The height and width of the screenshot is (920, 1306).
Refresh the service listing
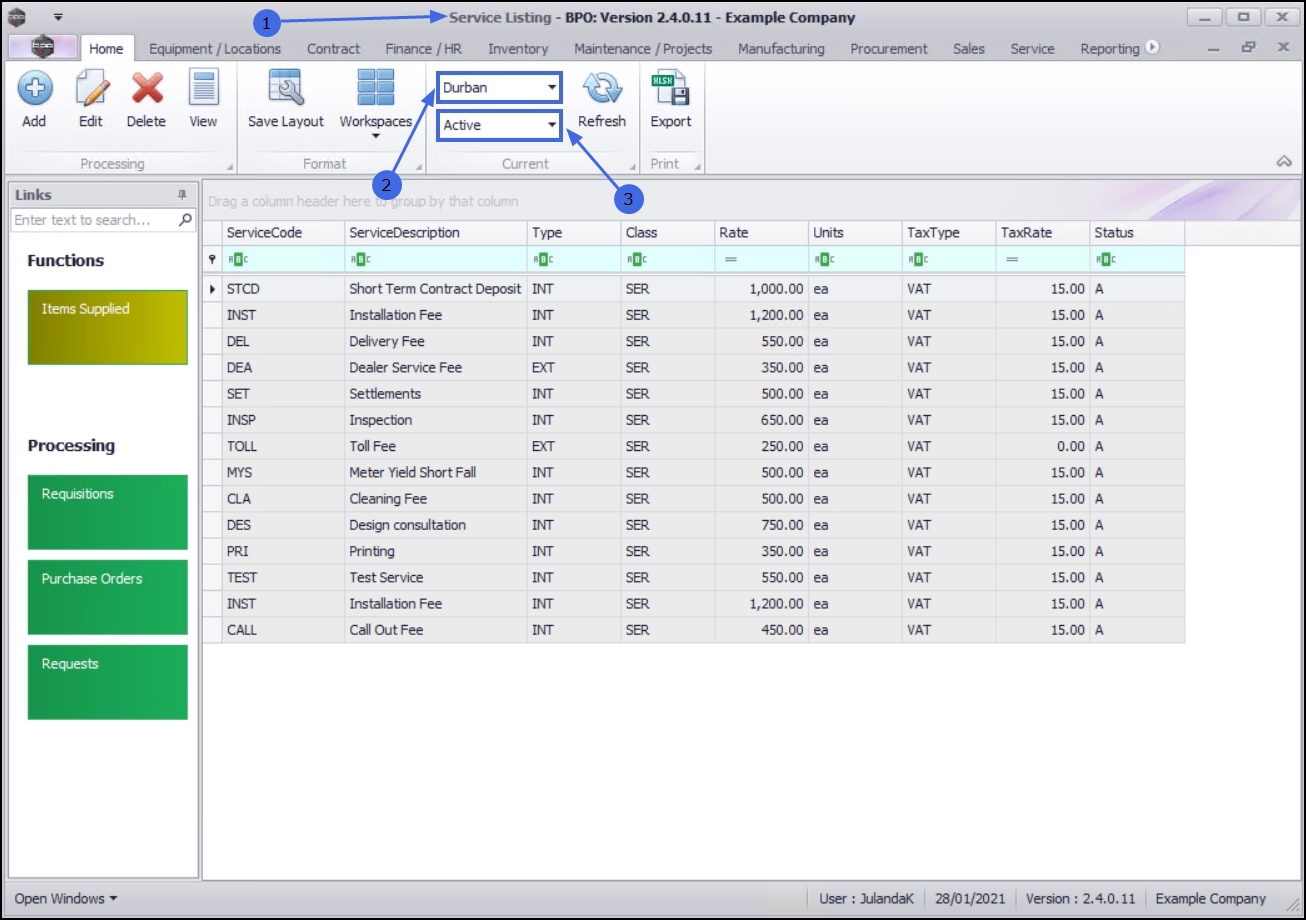[x=602, y=89]
